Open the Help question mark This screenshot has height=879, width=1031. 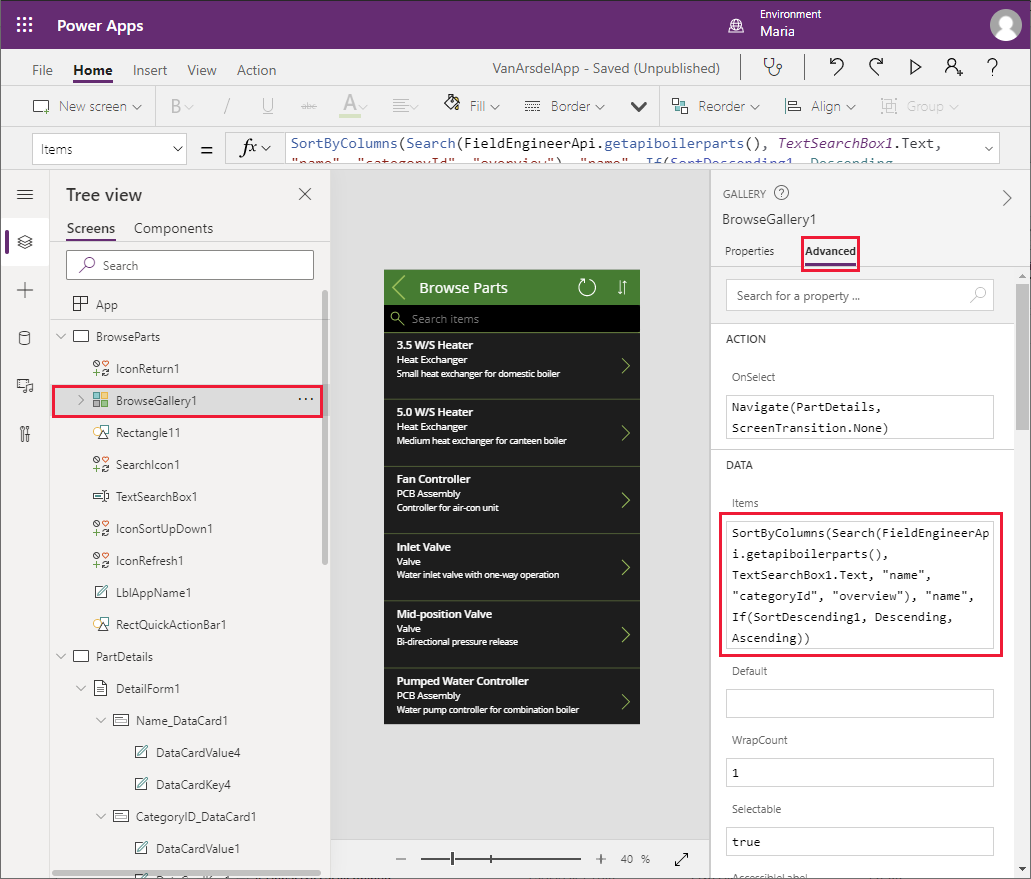coord(992,67)
